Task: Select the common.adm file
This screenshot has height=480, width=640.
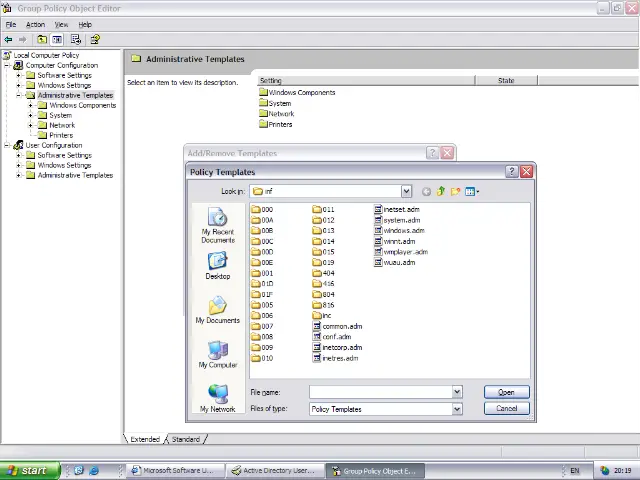Action: pos(338,326)
